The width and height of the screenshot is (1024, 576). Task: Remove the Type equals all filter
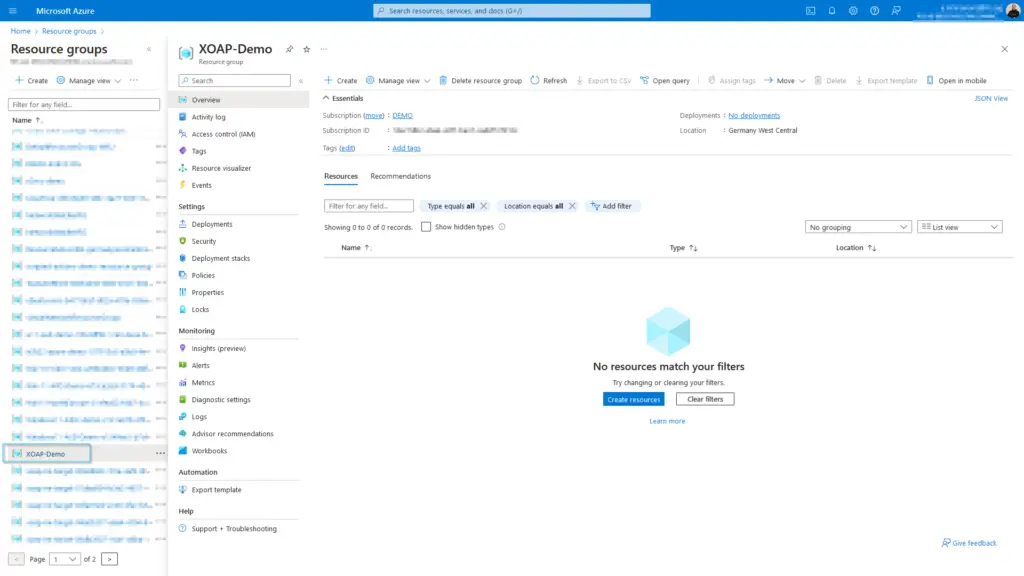(483, 206)
